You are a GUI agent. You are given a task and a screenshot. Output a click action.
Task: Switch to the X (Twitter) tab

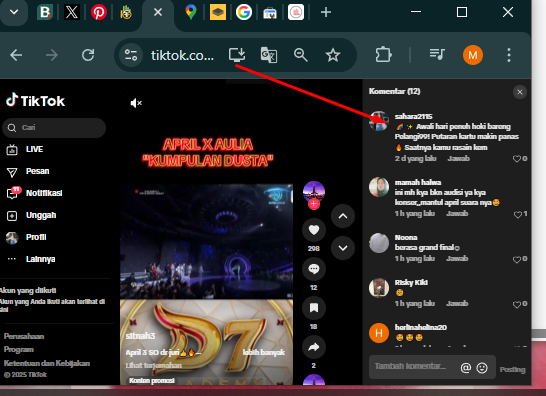[72, 12]
